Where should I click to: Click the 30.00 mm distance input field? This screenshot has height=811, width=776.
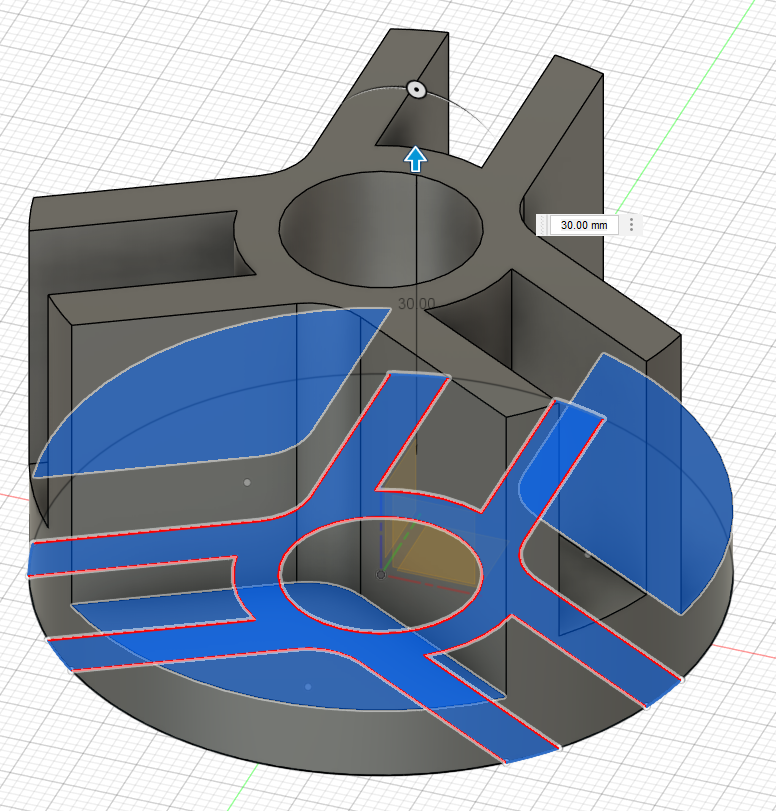pos(584,225)
